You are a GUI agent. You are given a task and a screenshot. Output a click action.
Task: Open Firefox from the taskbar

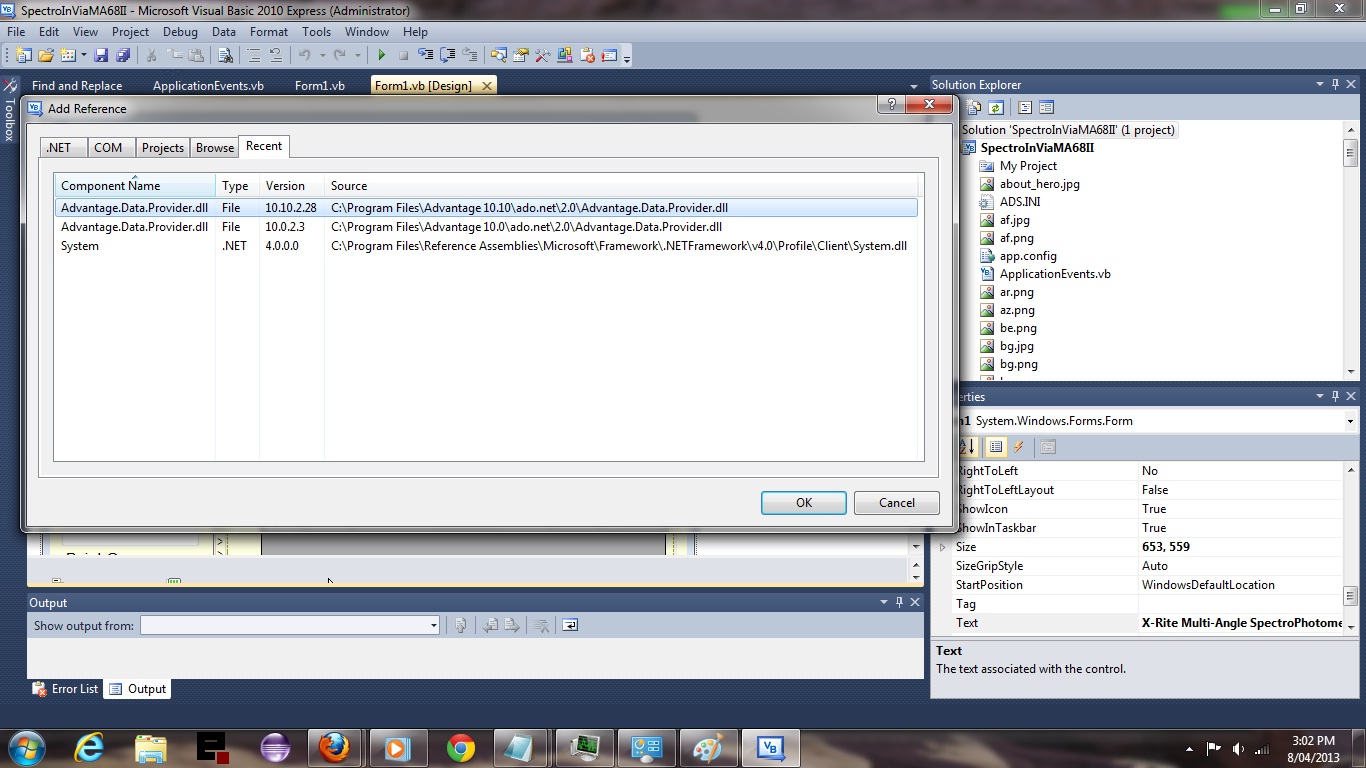tap(335, 748)
